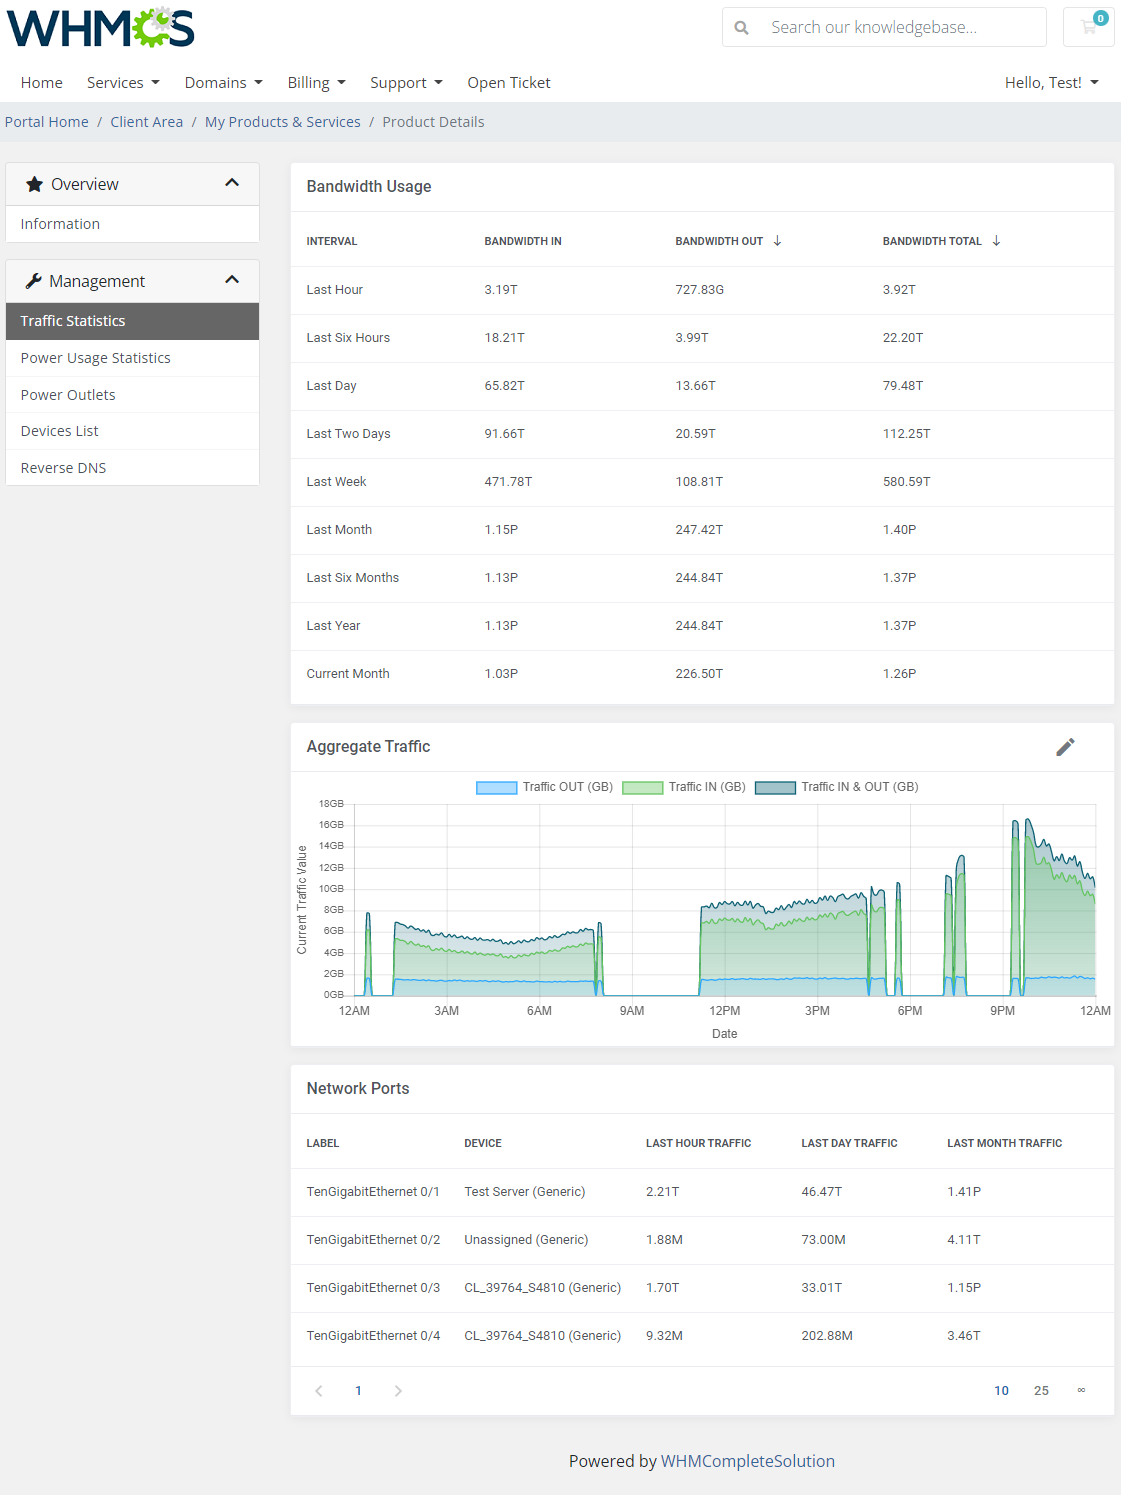Click TenGigabitEthernet 0/3 label

[373, 1288]
